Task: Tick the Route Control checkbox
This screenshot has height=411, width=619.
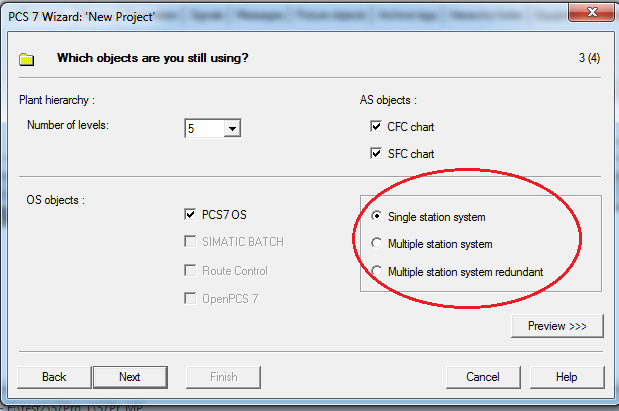Action: pos(190,270)
